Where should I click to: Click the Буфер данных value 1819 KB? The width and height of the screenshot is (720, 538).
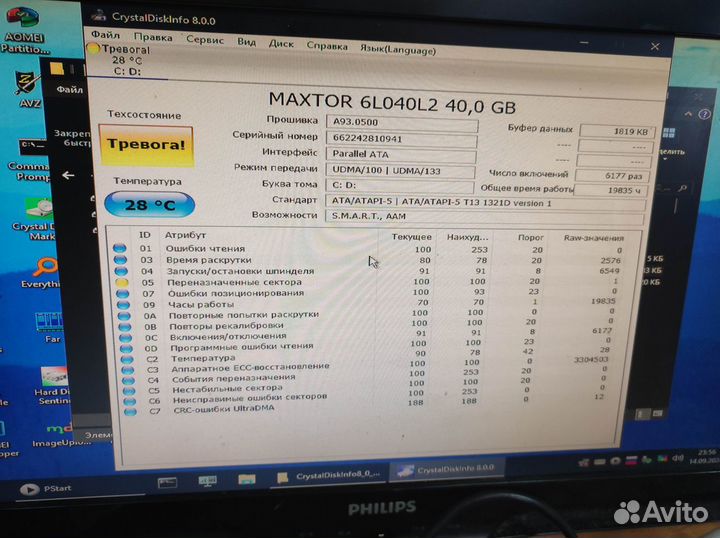[x=617, y=131]
